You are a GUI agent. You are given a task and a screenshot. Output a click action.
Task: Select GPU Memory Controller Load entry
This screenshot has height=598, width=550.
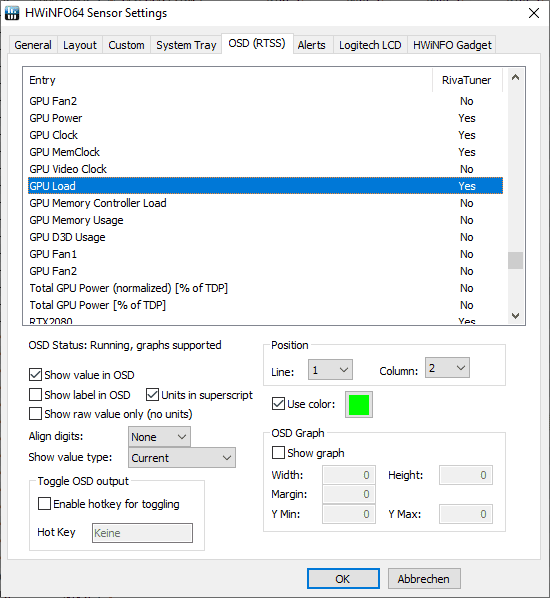tap(265, 203)
